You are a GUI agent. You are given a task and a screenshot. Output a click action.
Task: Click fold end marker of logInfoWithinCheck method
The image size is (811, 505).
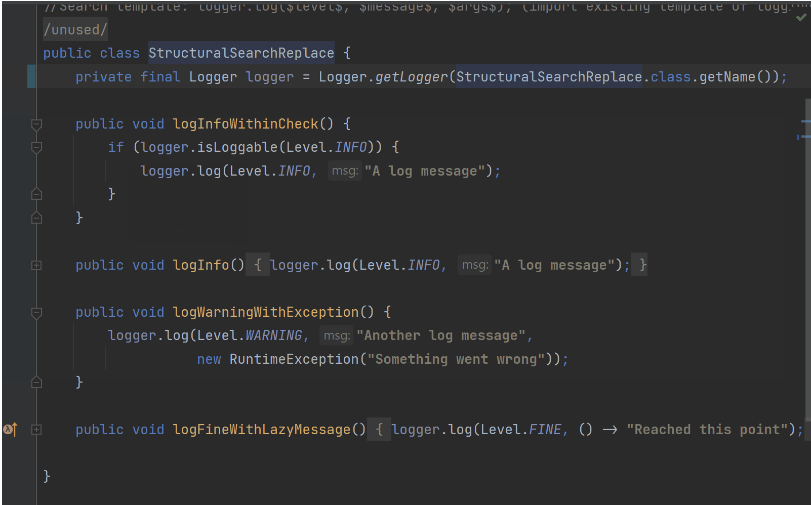click(36, 217)
